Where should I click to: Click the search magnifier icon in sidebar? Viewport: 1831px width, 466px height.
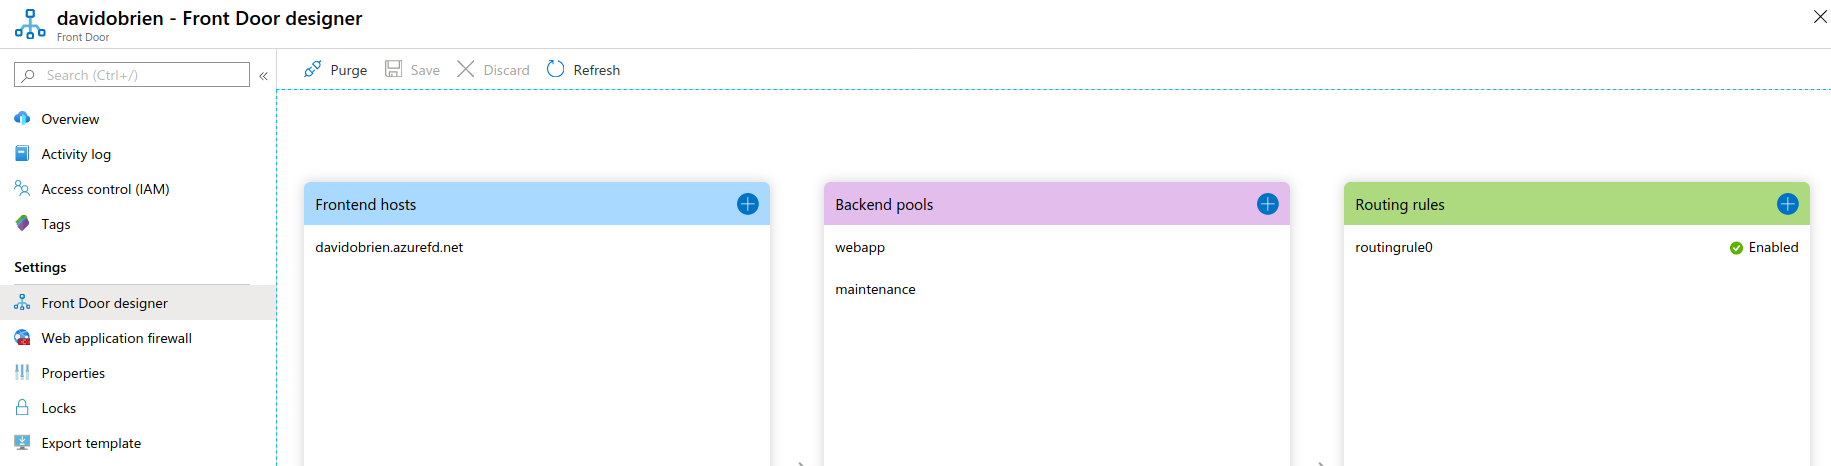[x=28, y=75]
